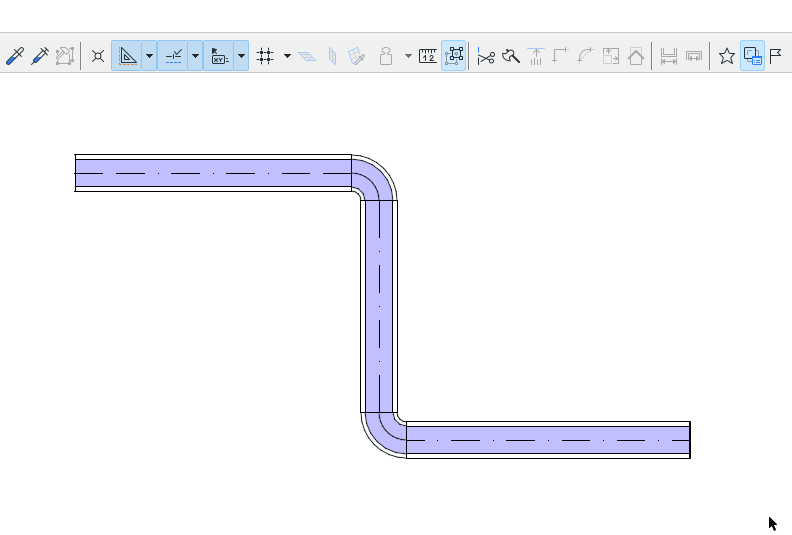The width and height of the screenshot is (792, 535).
Task: Toggle the XY Tracker button
Action: [219, 56]
